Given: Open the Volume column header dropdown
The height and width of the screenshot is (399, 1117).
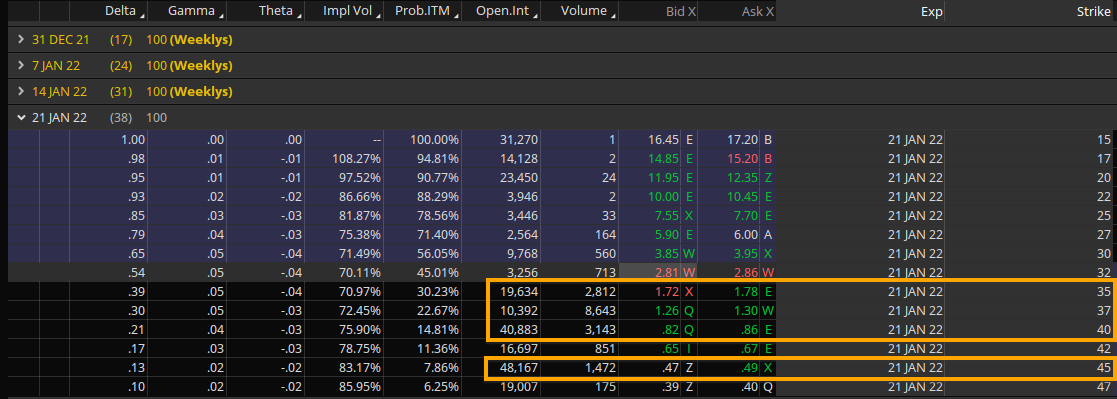Looking at the screenshot, I should [x=613, y=15].
